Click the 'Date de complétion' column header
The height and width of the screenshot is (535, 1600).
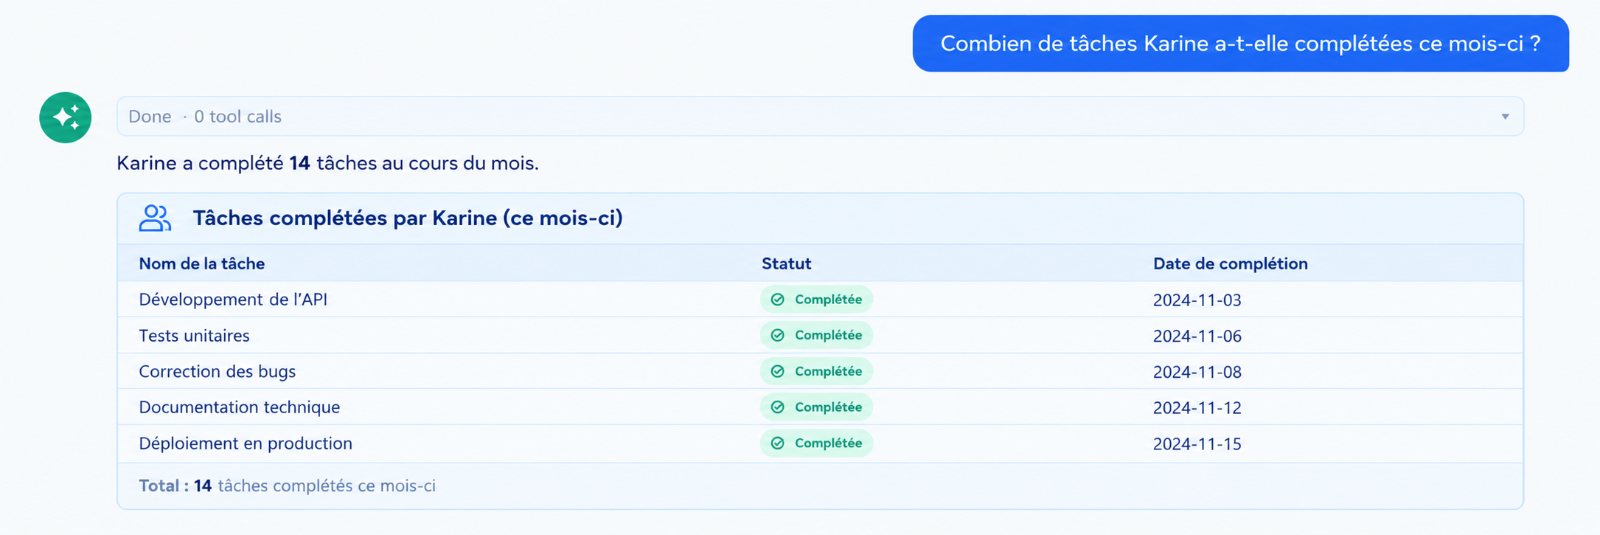click(1230, 264)
